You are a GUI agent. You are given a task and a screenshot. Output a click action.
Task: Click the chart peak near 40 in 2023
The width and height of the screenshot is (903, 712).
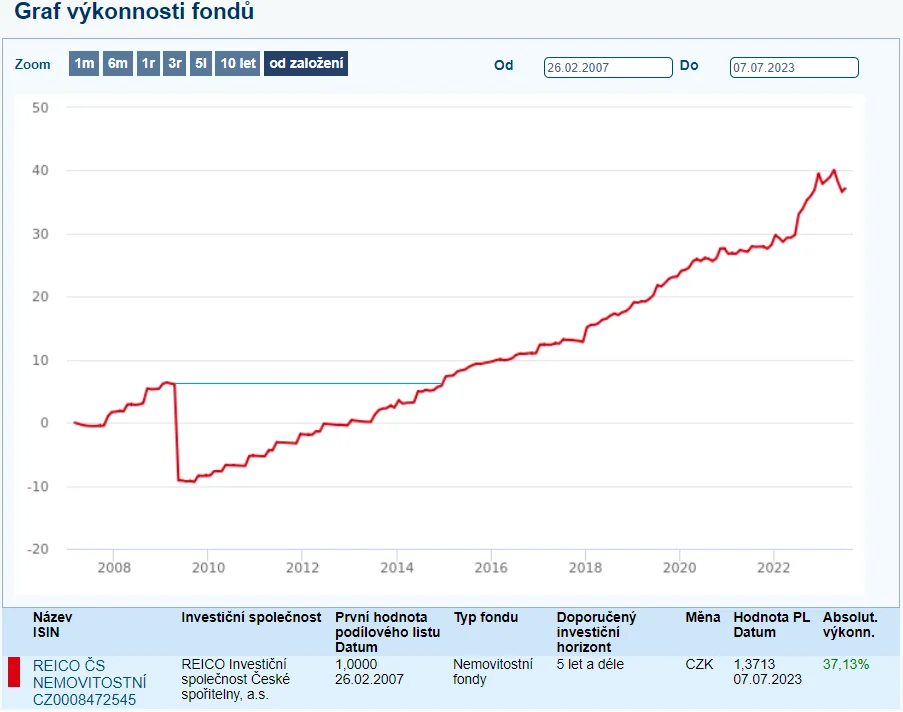point(833,171)
